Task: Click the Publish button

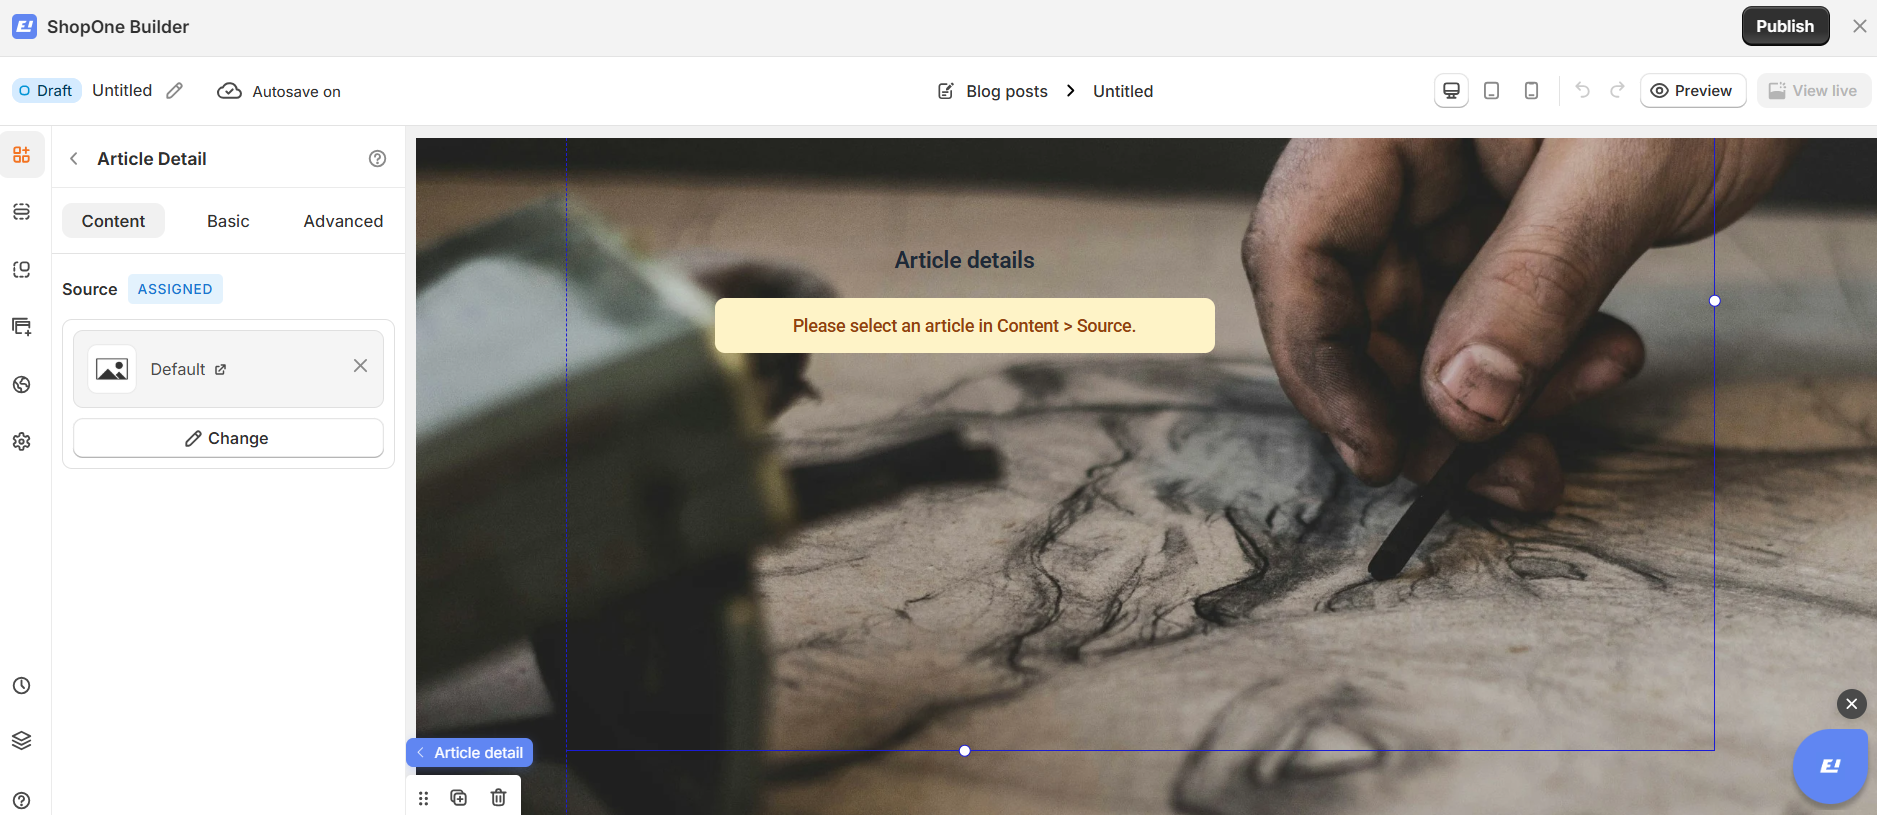Action: (1785, 26)
